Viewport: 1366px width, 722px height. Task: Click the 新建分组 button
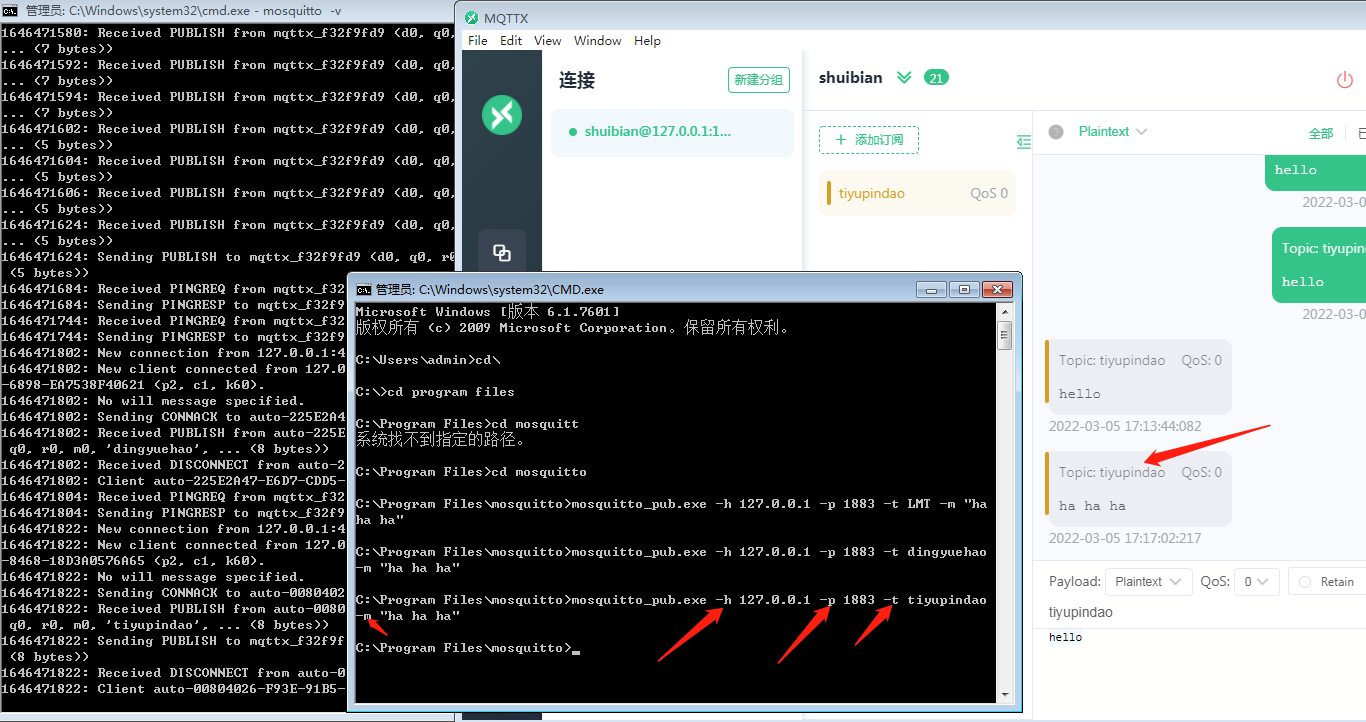click(759, 80)
